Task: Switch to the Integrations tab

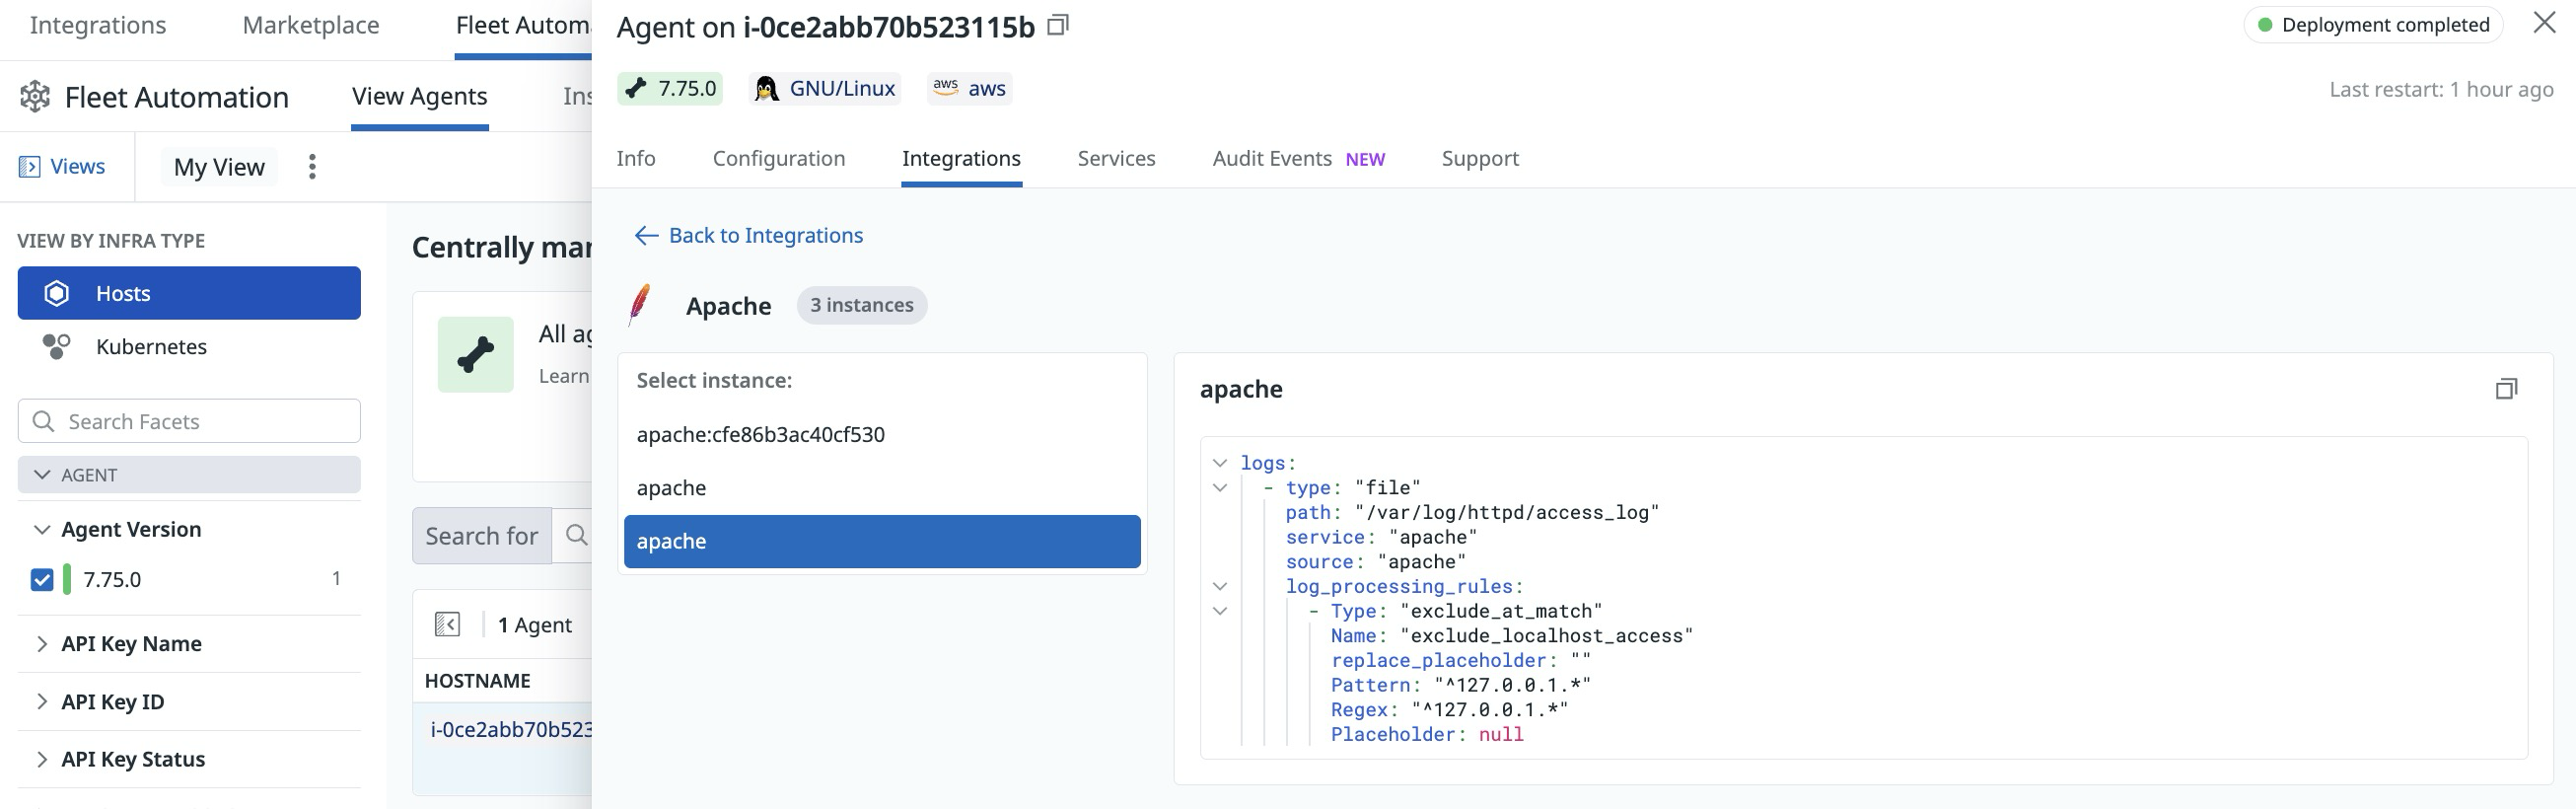Action: pyautogui.click(x=961, y=158)
